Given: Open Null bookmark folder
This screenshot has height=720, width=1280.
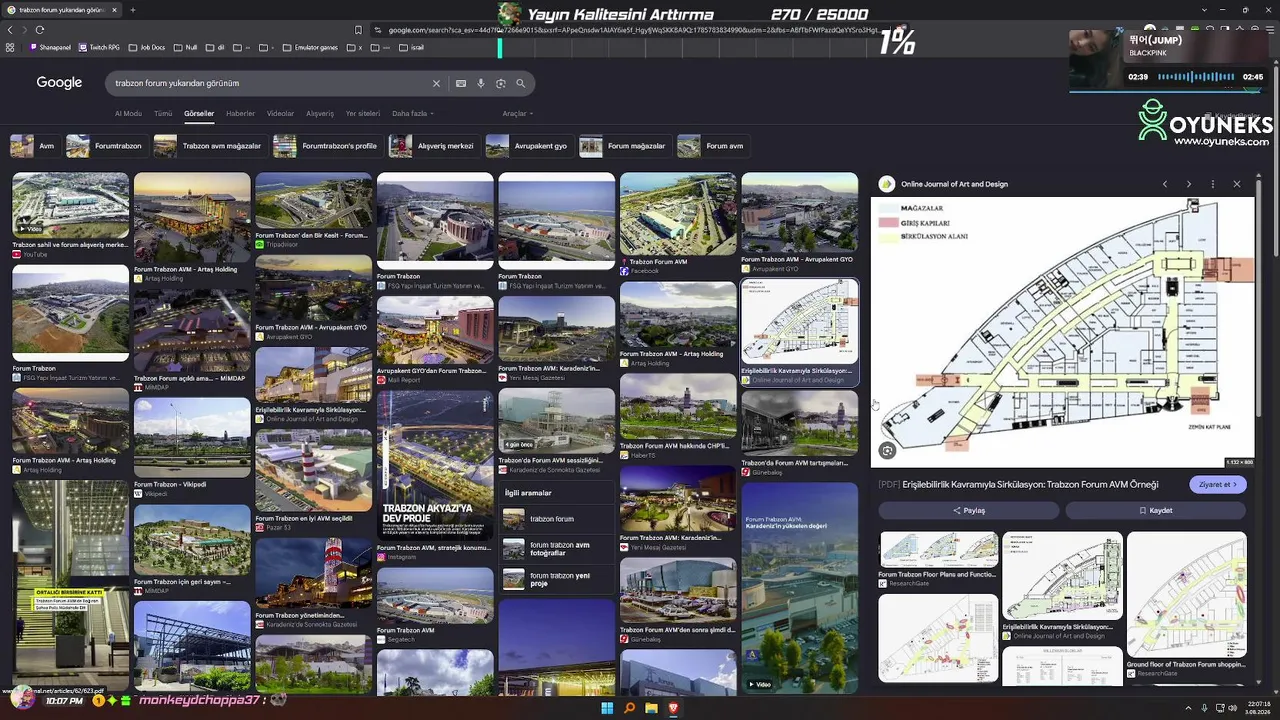Looking at the screenshot, I should click(187, 47).
